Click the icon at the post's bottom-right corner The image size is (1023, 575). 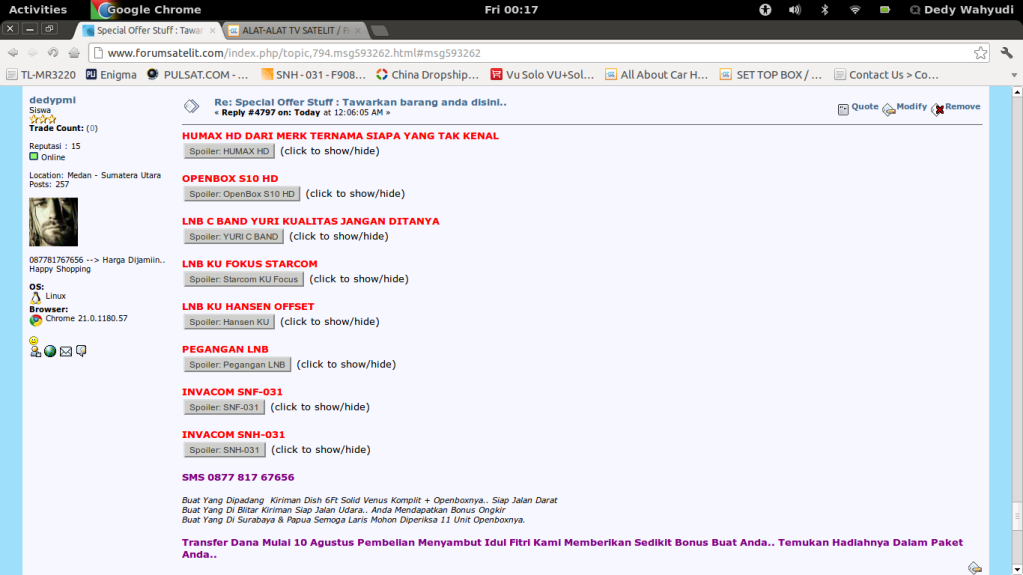975,568
